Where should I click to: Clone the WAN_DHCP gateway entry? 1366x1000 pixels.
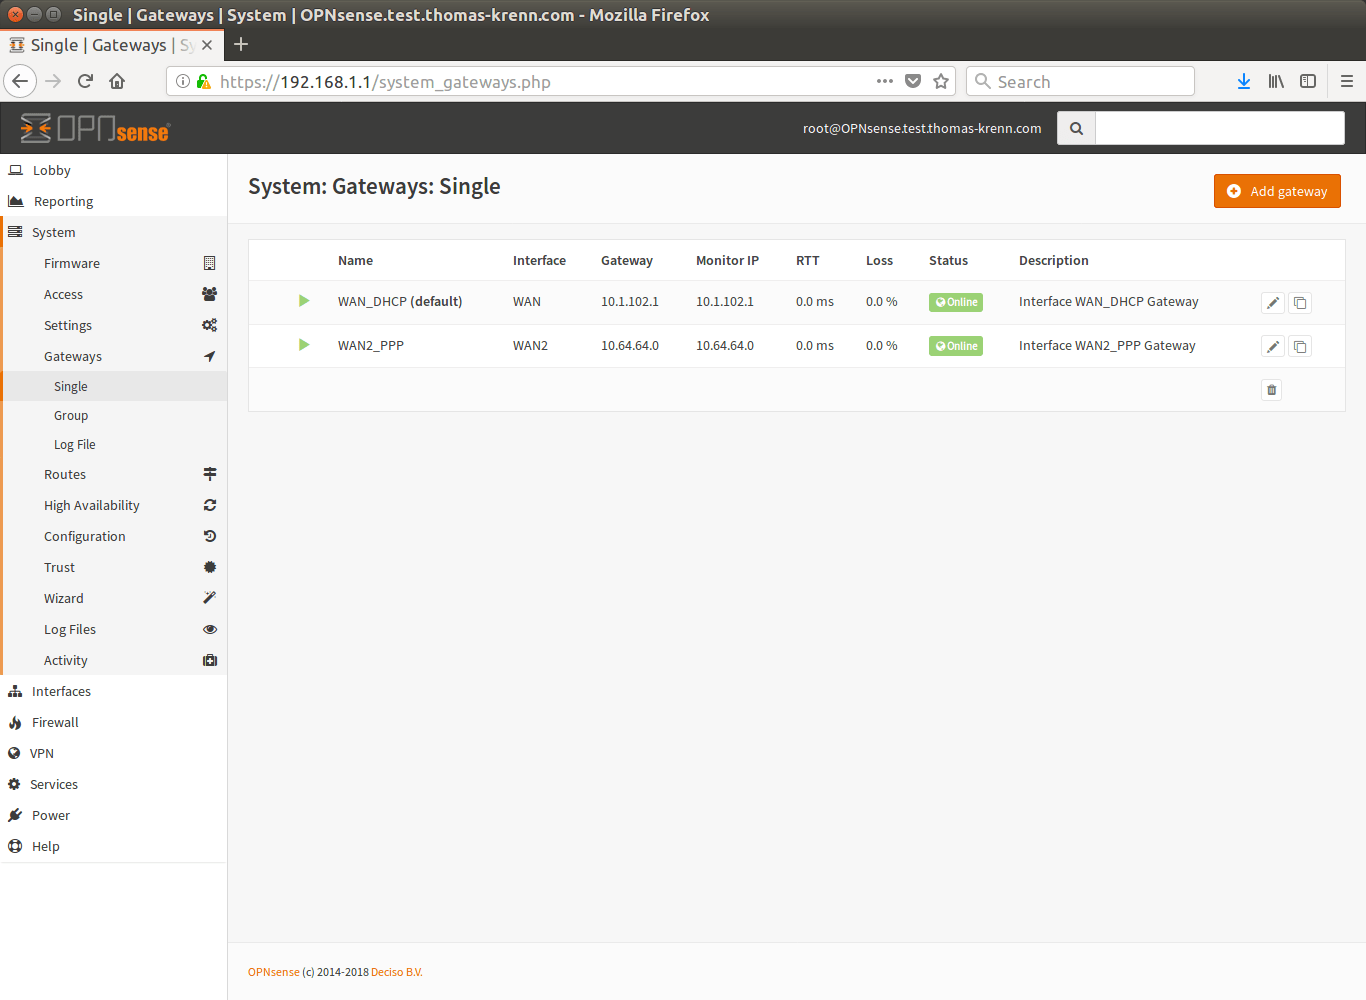click(x=1300, y=303)
